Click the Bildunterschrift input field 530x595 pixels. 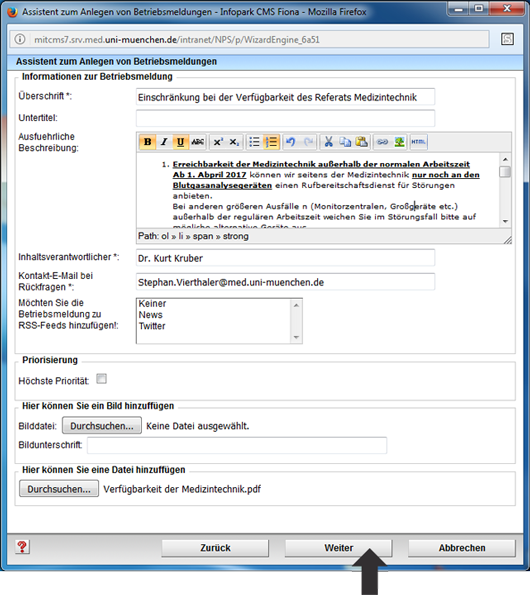pos(237,445)
